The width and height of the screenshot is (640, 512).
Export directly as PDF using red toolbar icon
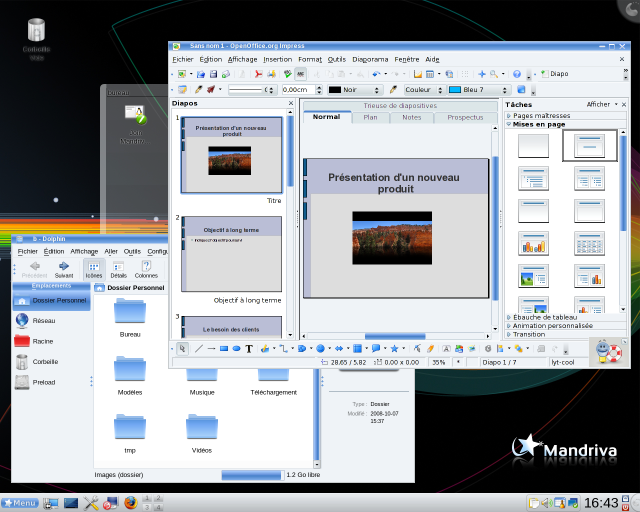(258, 74)
